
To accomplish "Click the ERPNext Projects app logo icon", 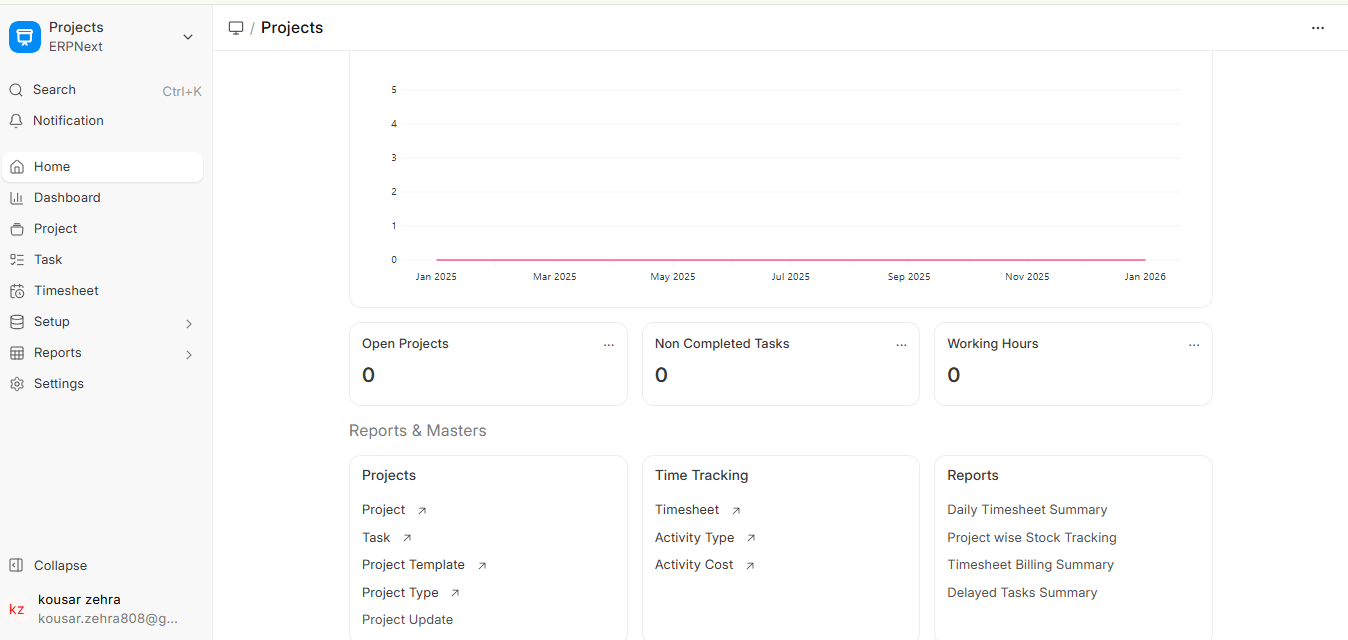I will pyautogui.click(x=25, y=37).
